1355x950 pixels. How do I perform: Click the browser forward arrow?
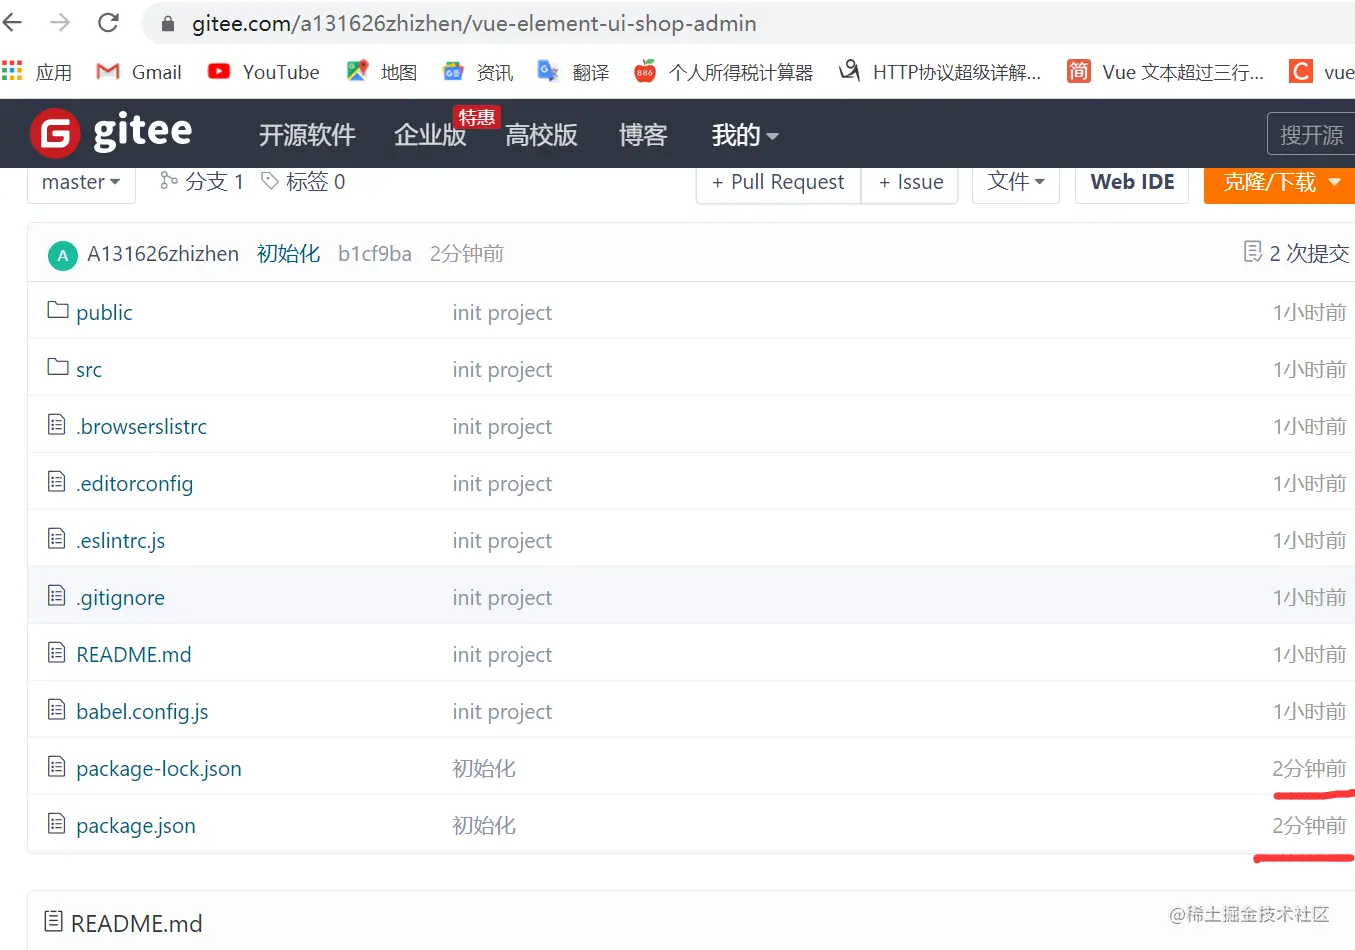pos(60,23)
